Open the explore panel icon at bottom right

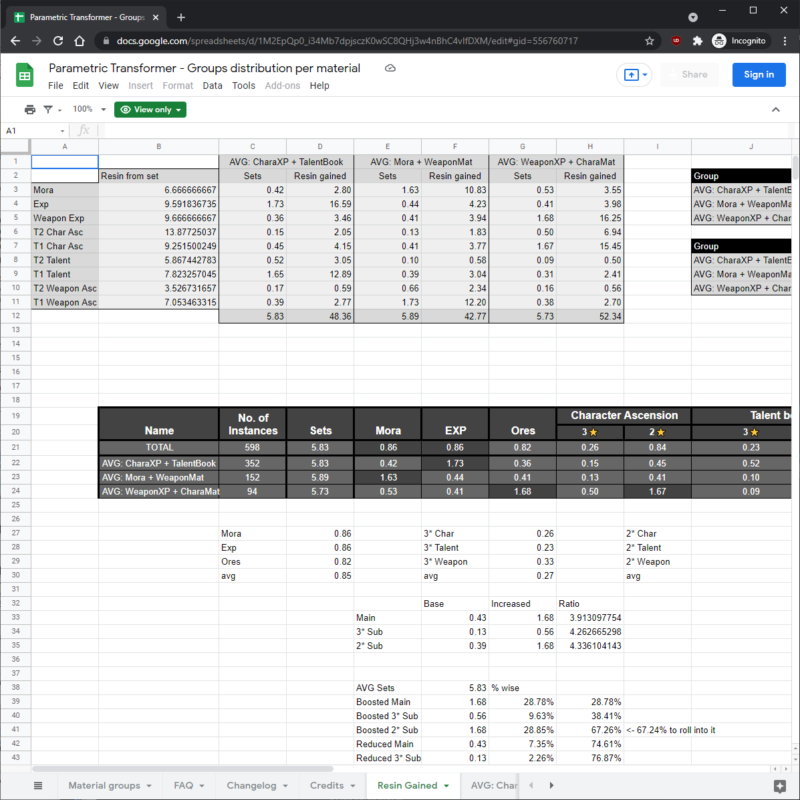[x=779, y=785]
